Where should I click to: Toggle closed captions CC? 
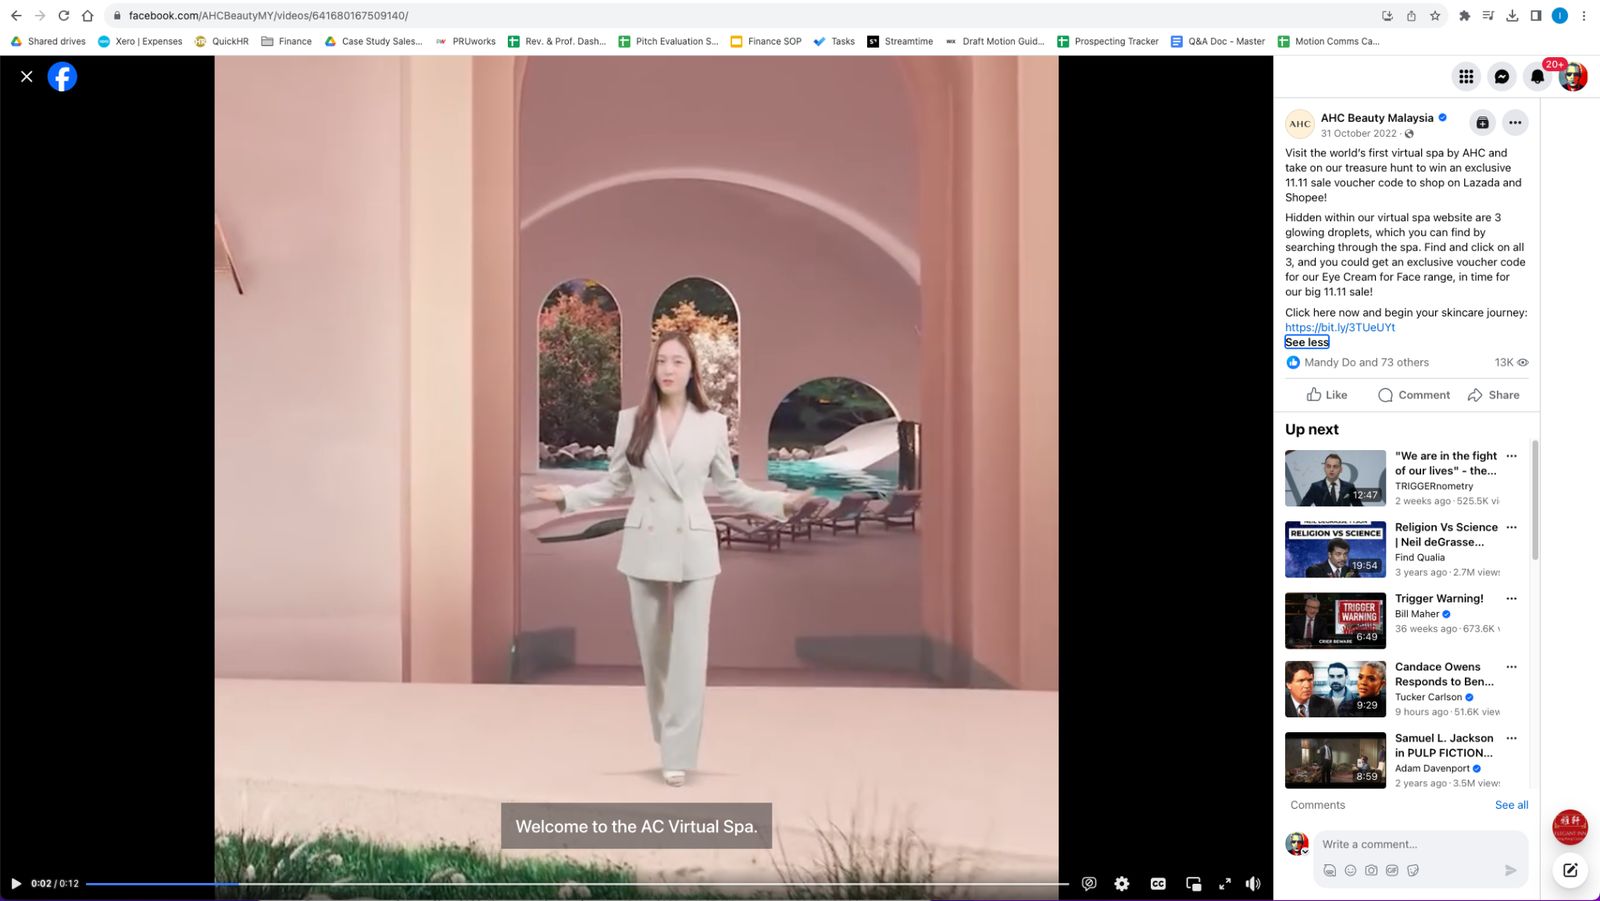coord(1158,883)
